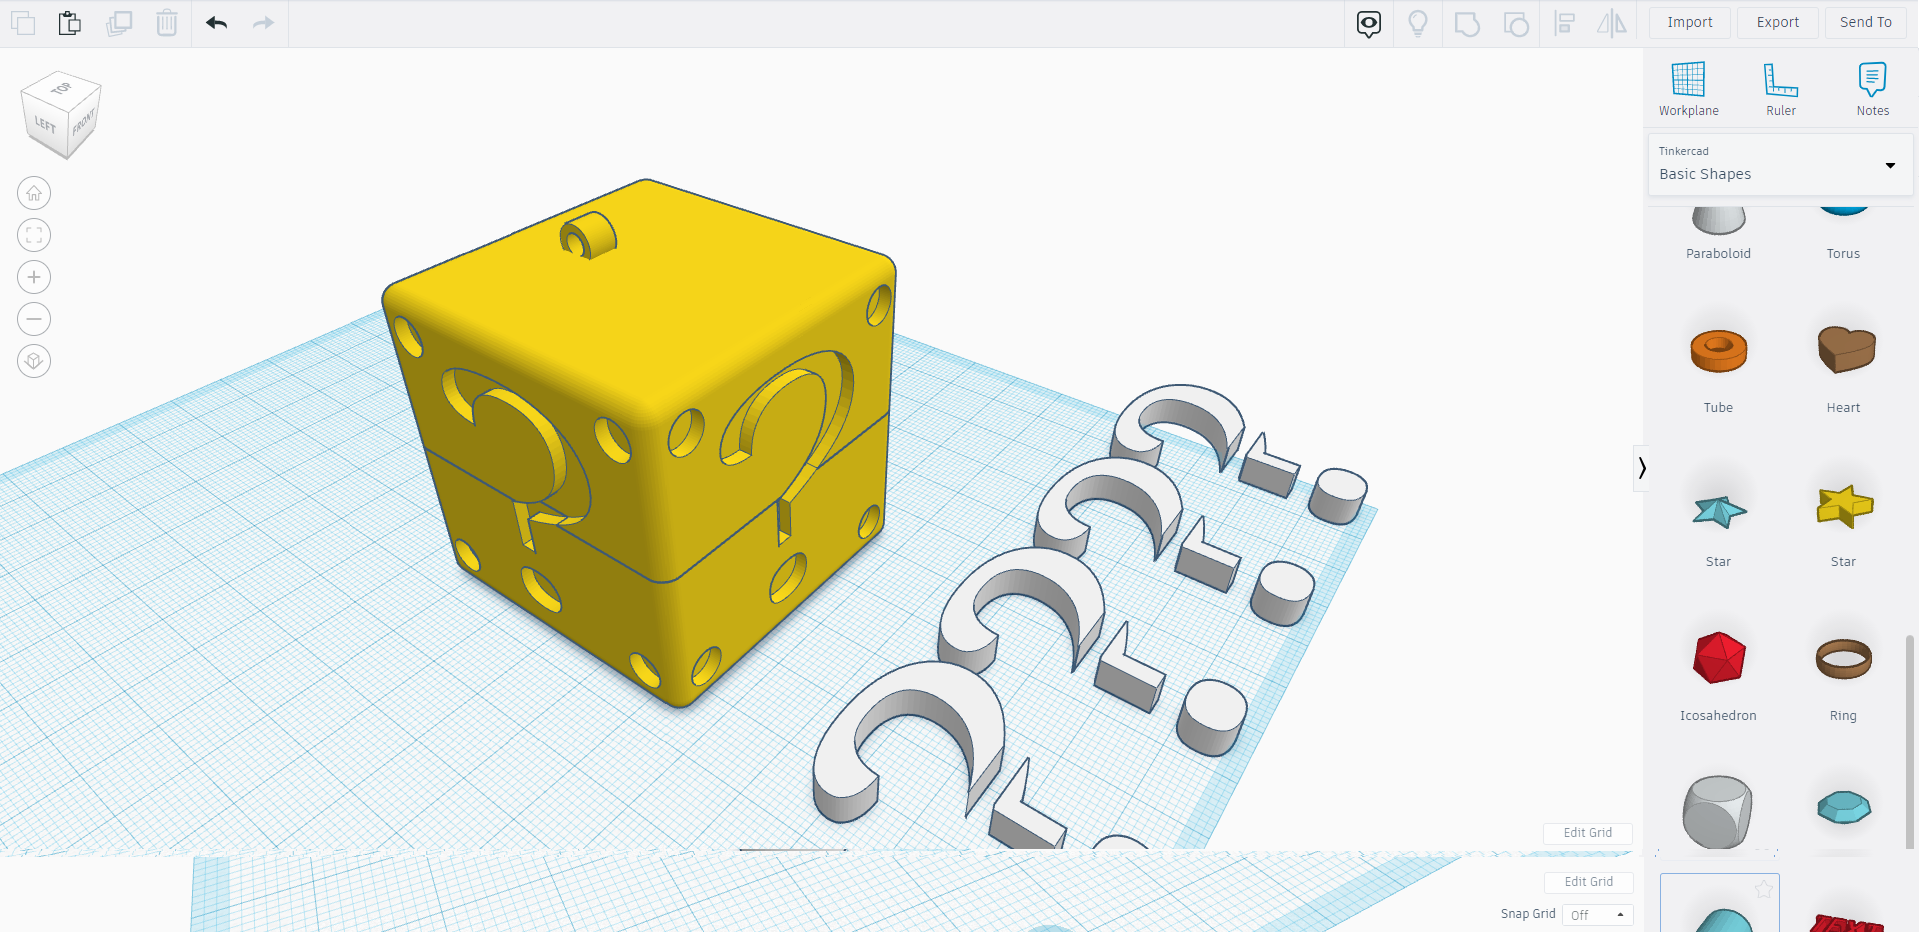
Task: Toggle orthographic view mode
Action: [x=33, y=361]
